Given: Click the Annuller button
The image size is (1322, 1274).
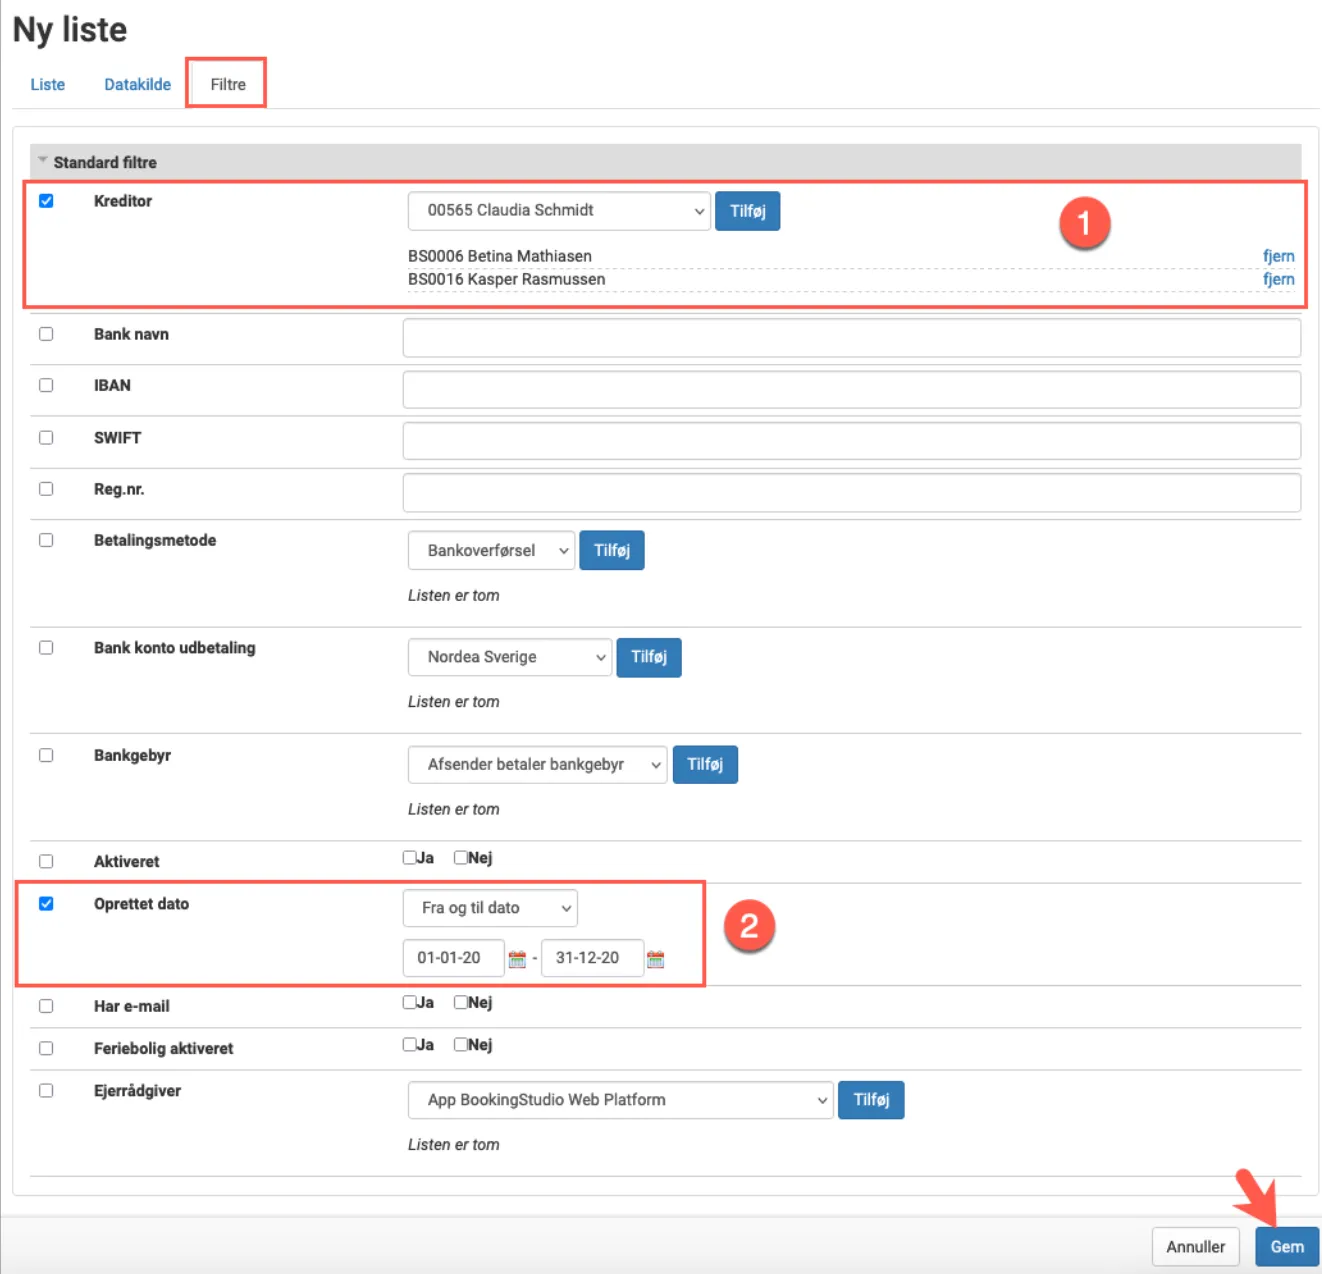Looking at the screenshot, I should coord(1195,1247).
